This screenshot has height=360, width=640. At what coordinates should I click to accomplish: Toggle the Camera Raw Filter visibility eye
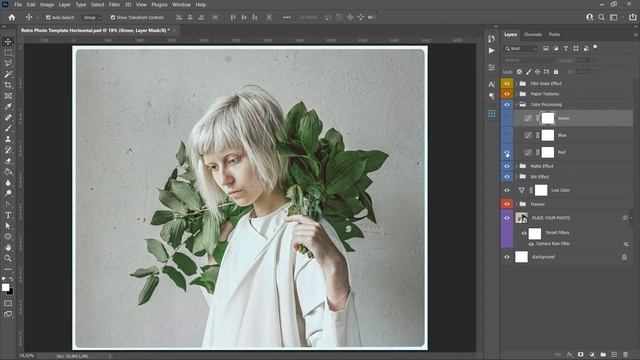[x=531, y=244]
